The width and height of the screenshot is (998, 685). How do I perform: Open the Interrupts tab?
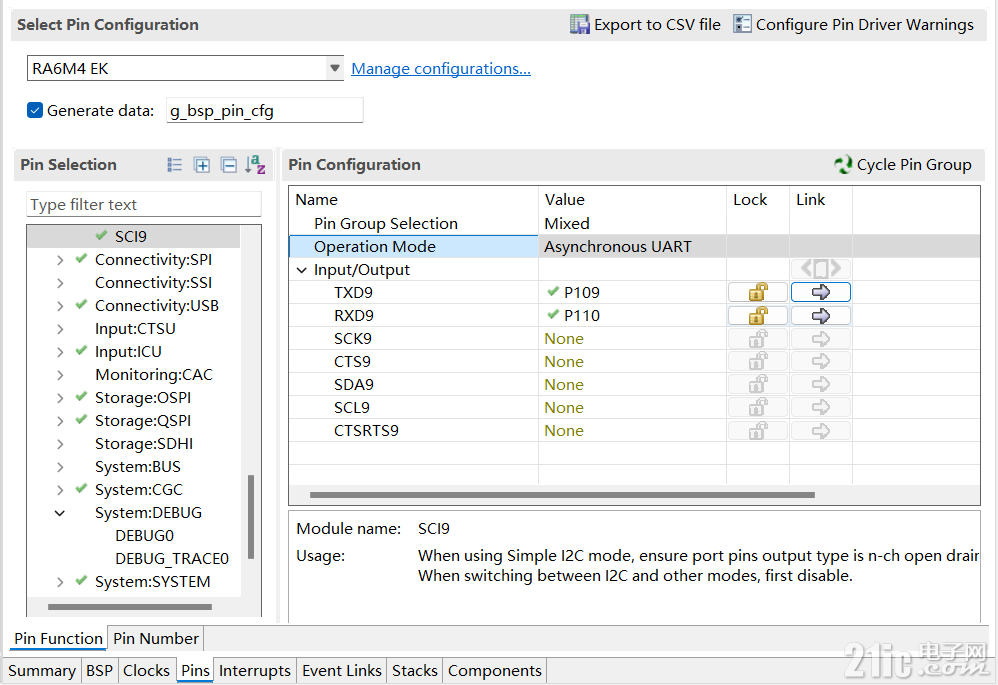pos(255,670)
